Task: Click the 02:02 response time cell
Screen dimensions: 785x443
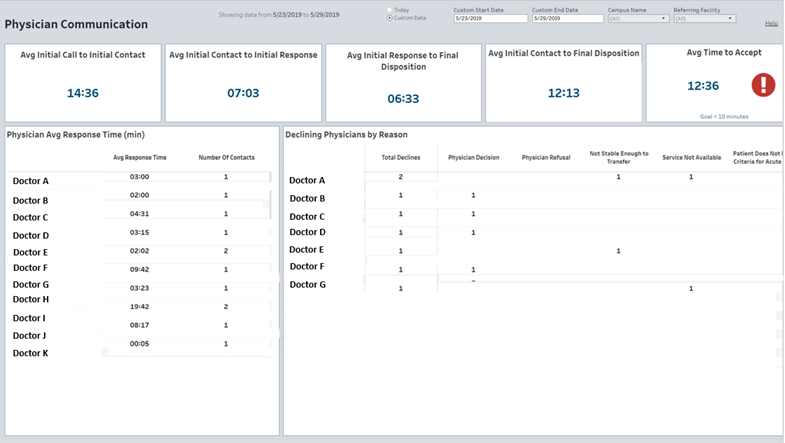Action: point(140,251)
